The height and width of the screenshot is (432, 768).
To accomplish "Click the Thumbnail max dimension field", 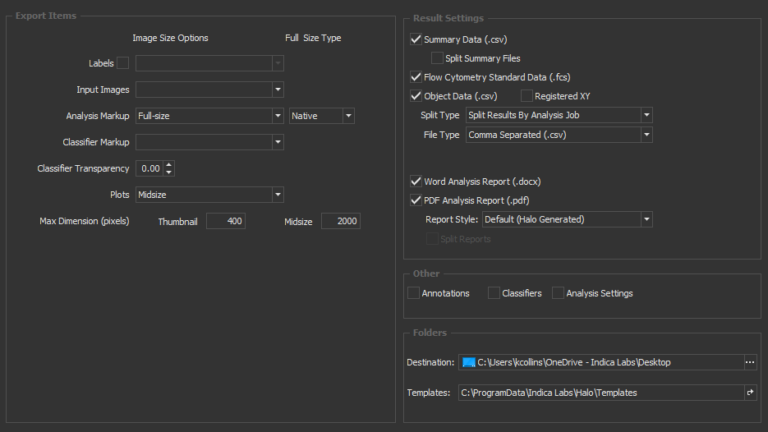I will tap(226, 221).
